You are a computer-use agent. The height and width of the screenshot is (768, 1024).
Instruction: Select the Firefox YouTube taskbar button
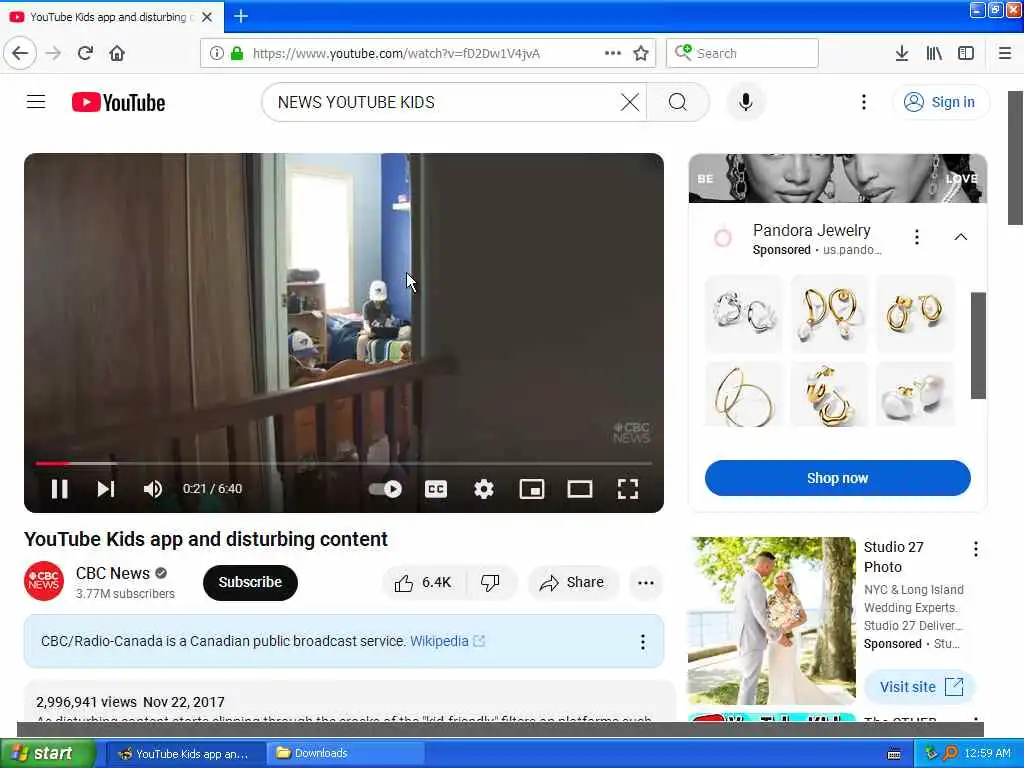185,754
